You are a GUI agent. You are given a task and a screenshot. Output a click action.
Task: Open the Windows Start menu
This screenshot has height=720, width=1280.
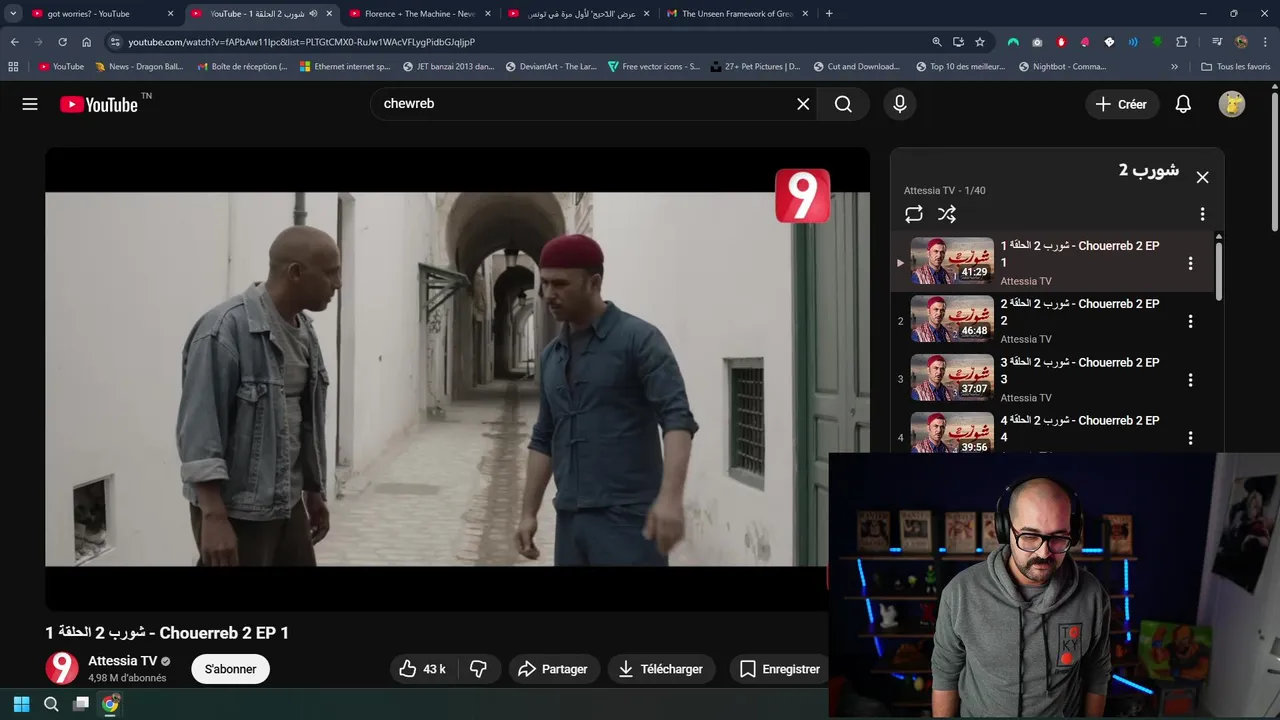coord(21,704)
